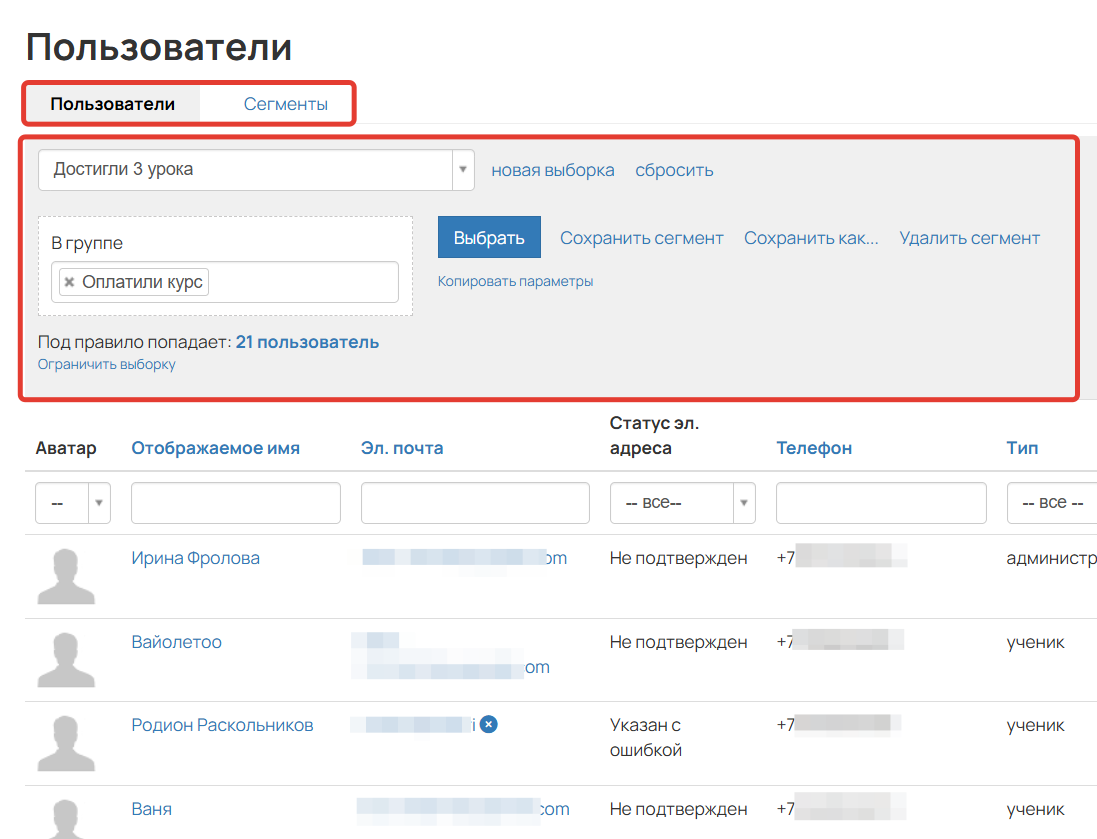Sort the table by Эл. почта column

[404, 447]
